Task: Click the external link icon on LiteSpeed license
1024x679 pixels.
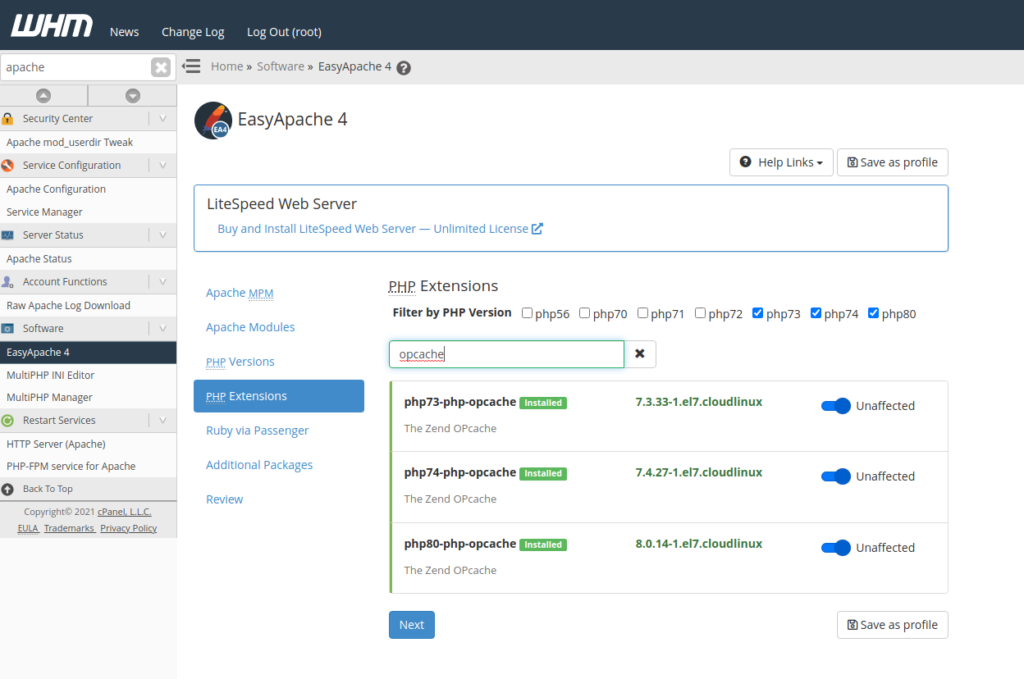Action: (537, 227)
